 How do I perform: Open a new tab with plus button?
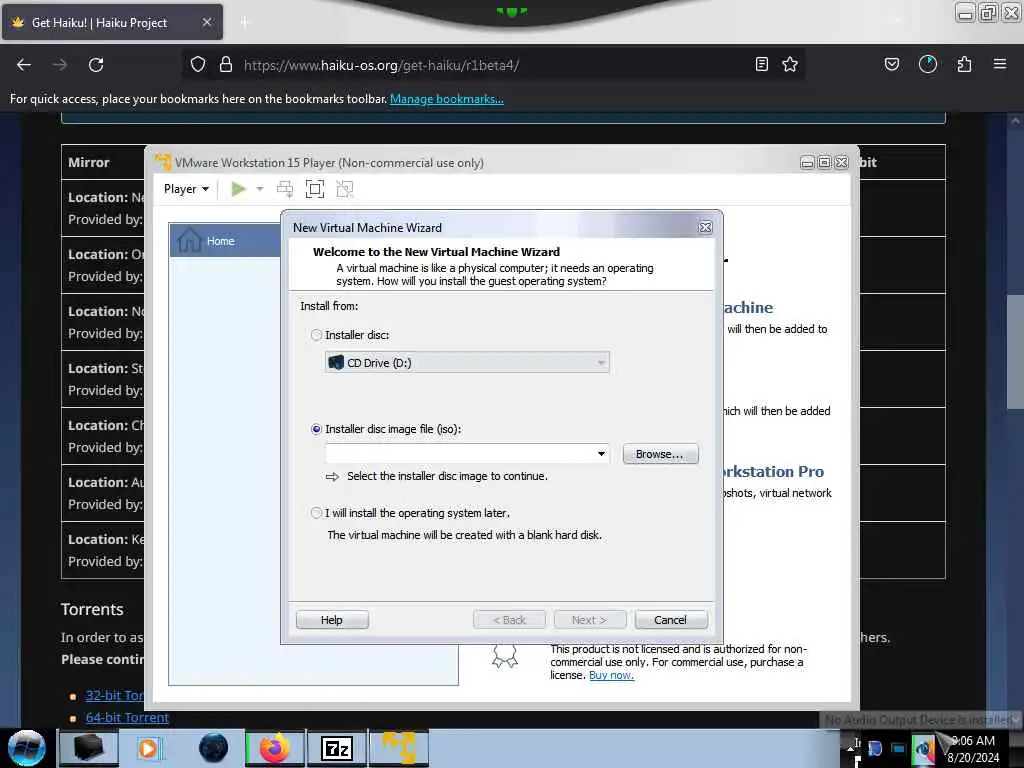tap(245, 23)
